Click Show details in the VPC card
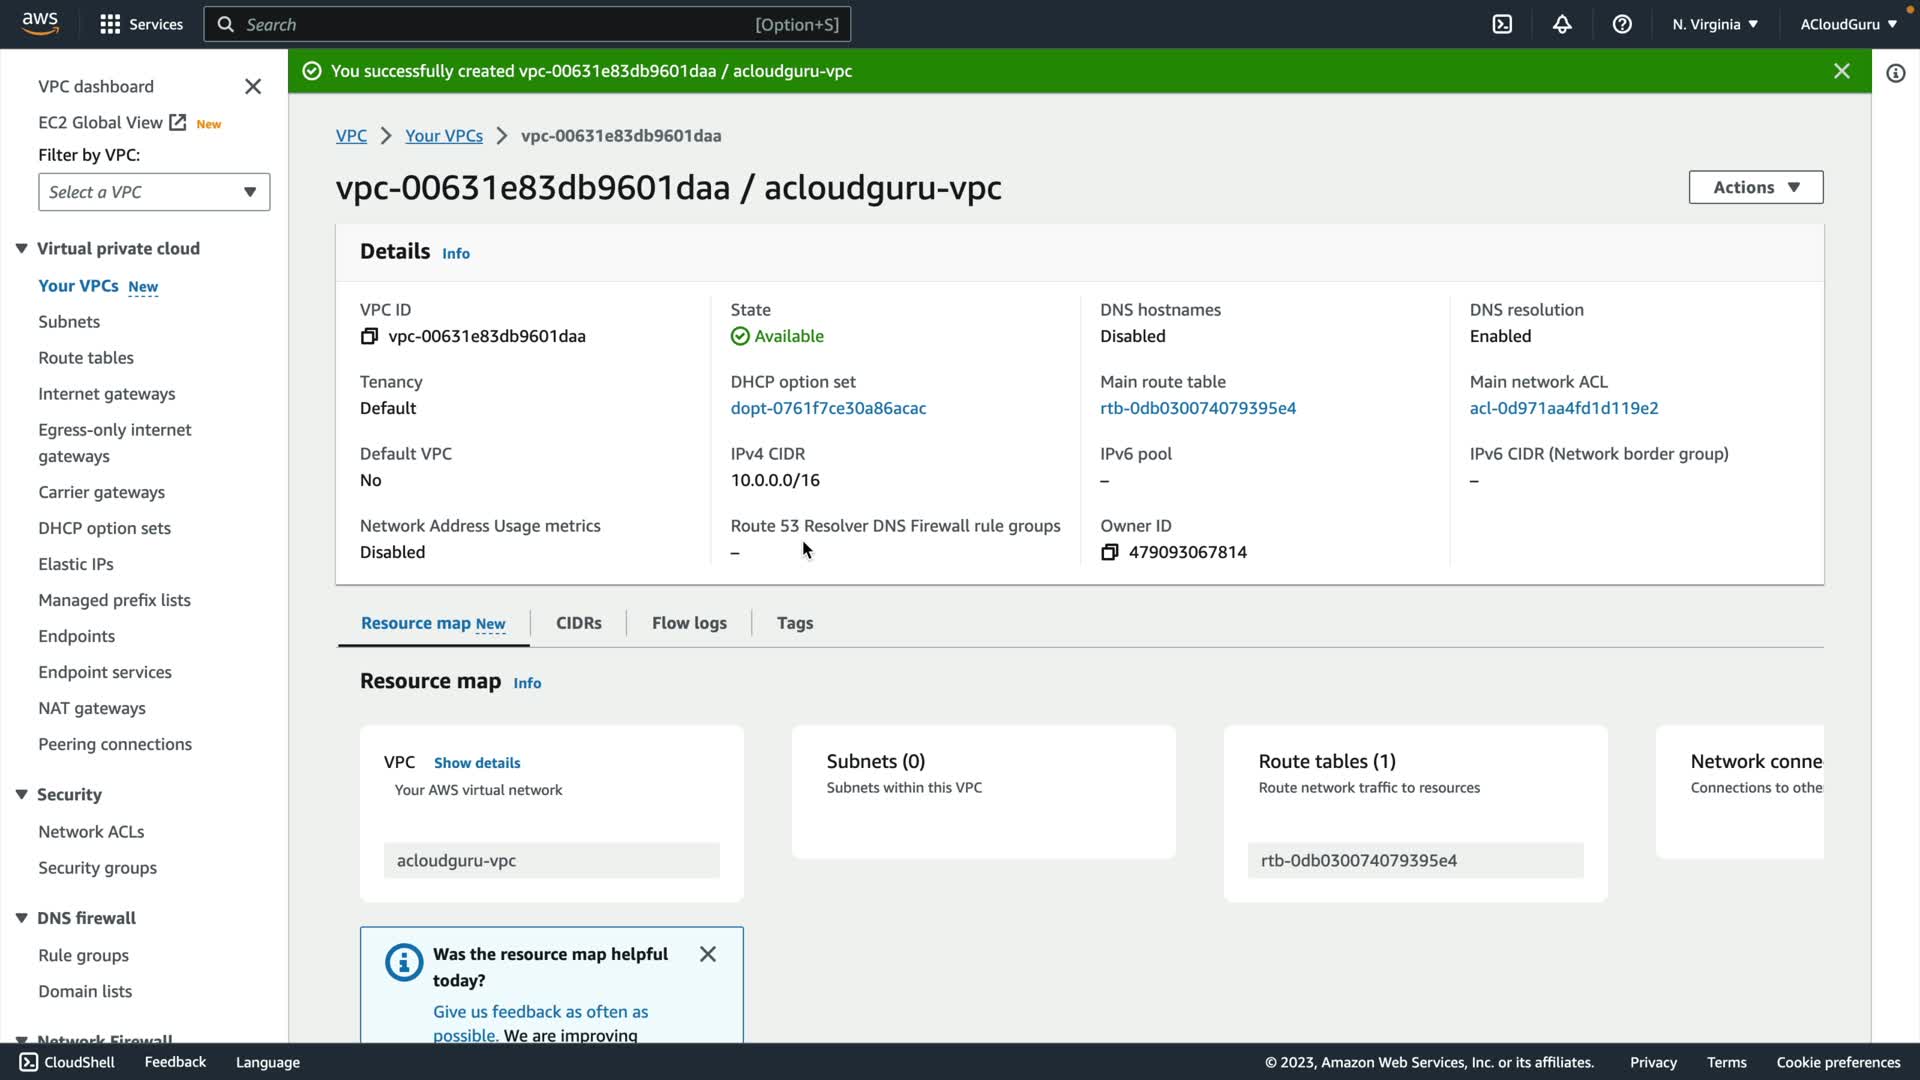Viewport: 1920px width, 1080px height. tap(477, 763)
